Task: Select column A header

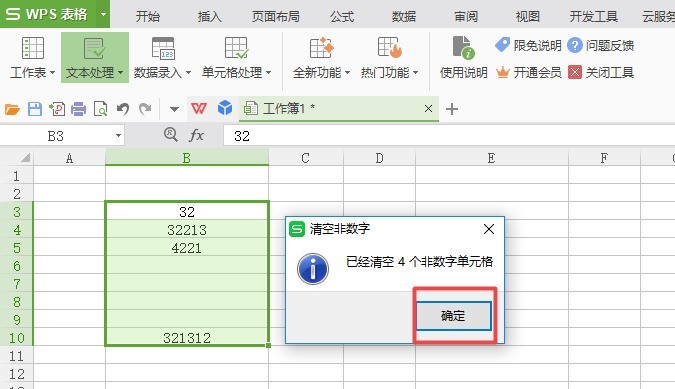Action: pyautogui.click(x=69, y=158)
